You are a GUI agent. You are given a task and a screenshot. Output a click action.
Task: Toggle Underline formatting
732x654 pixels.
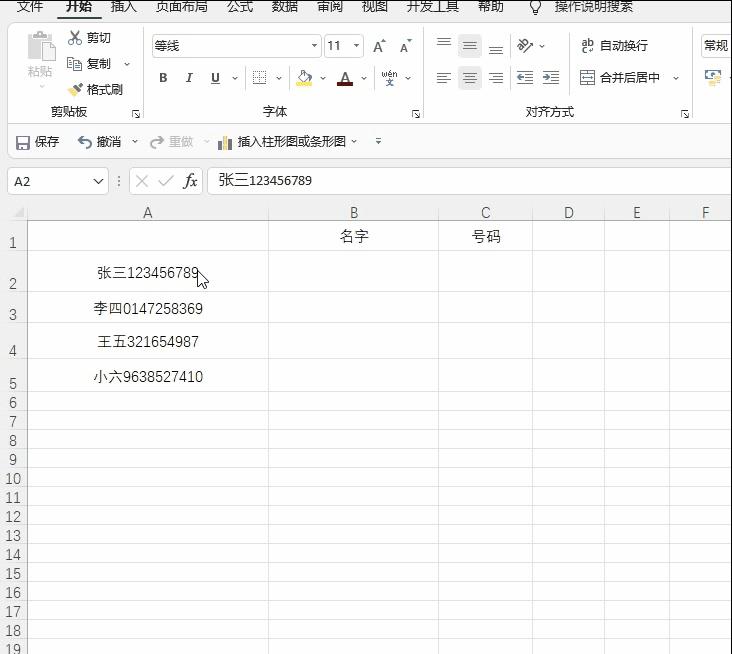point(215,77)
